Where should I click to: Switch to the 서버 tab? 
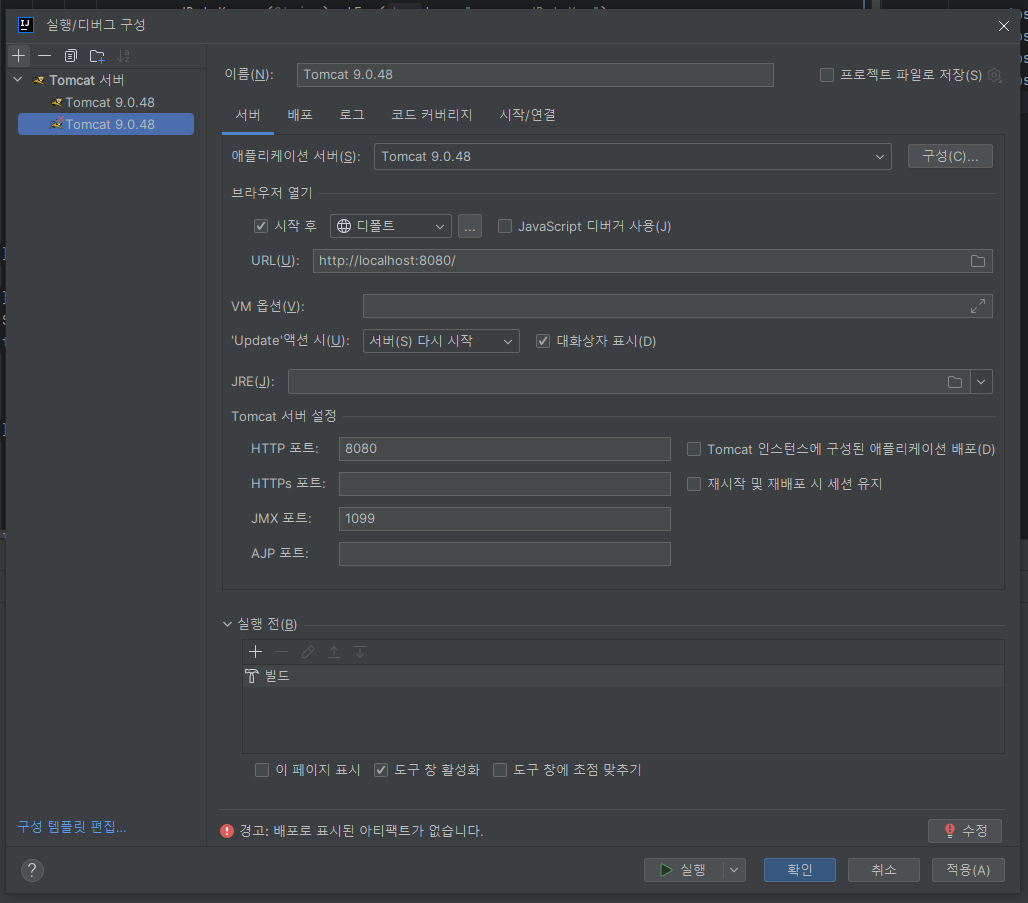tap(248, 115)
